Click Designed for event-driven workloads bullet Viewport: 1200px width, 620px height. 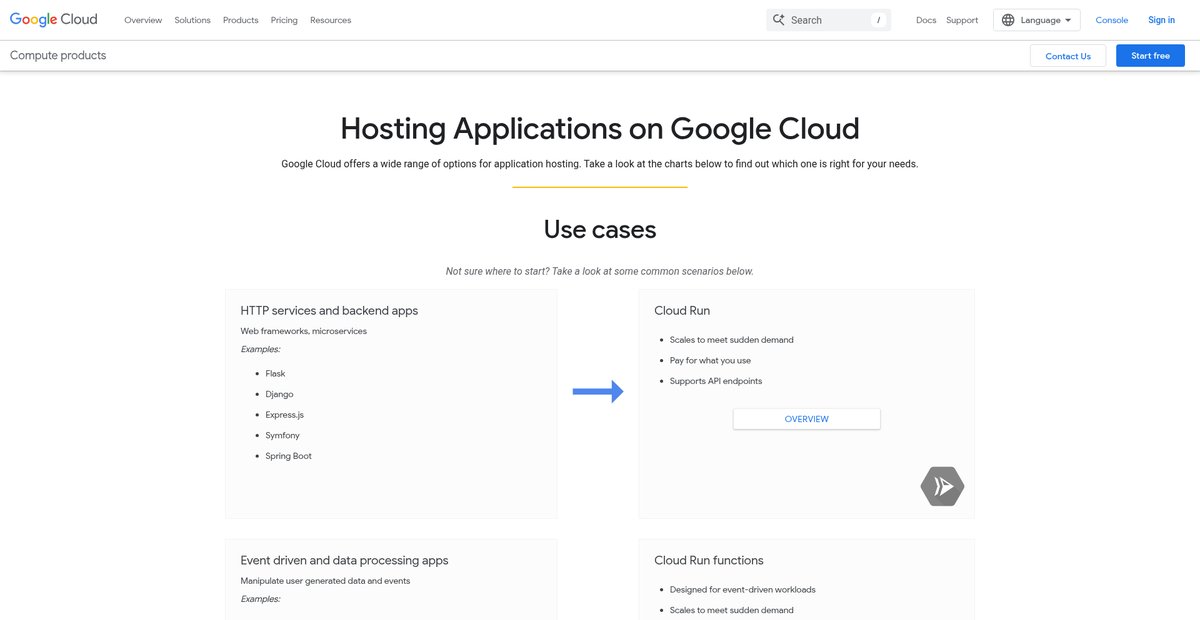[743, 590]
